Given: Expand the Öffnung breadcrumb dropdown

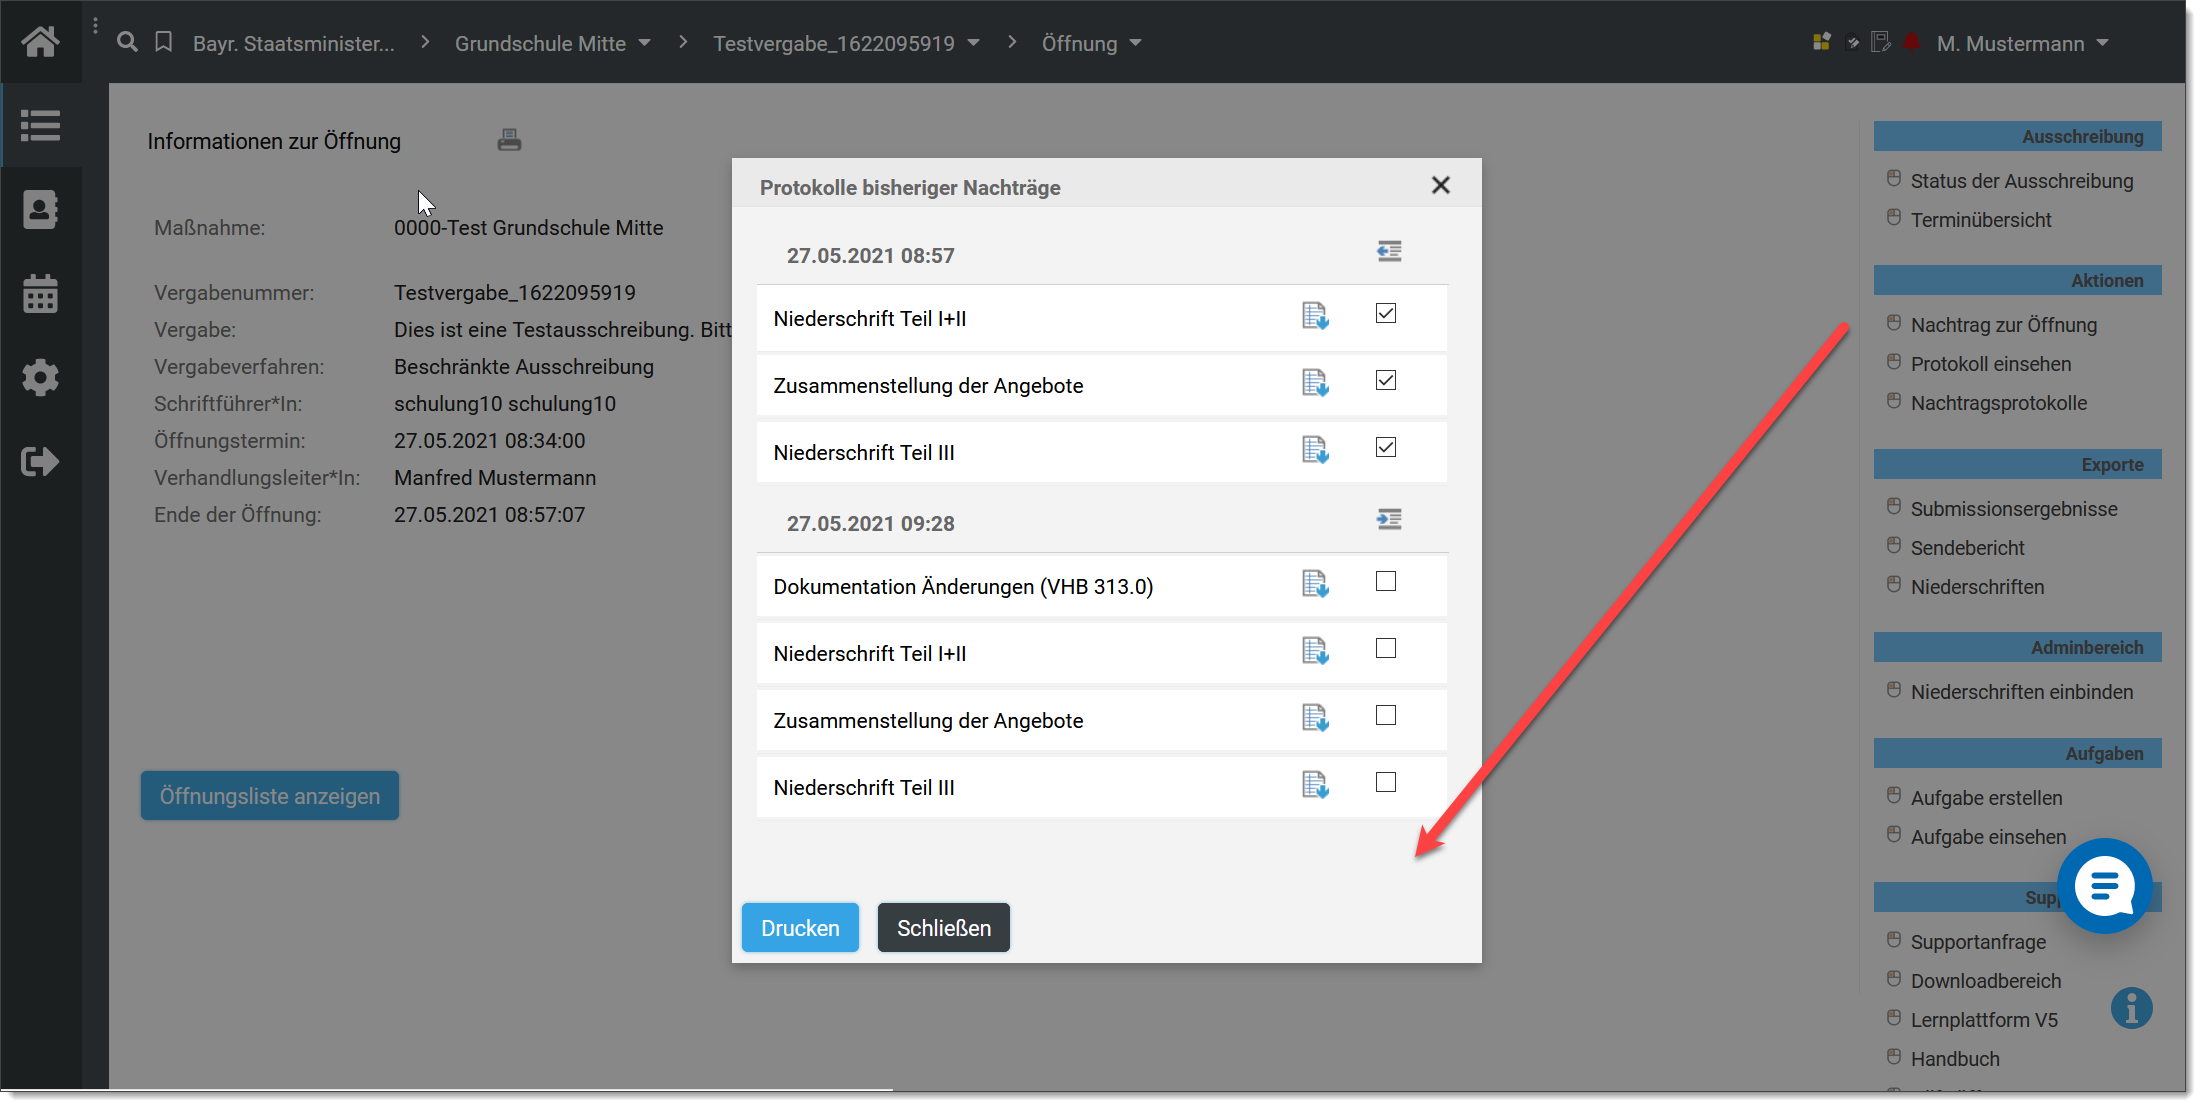Looking at the screenshot, I should point(1136,43).
